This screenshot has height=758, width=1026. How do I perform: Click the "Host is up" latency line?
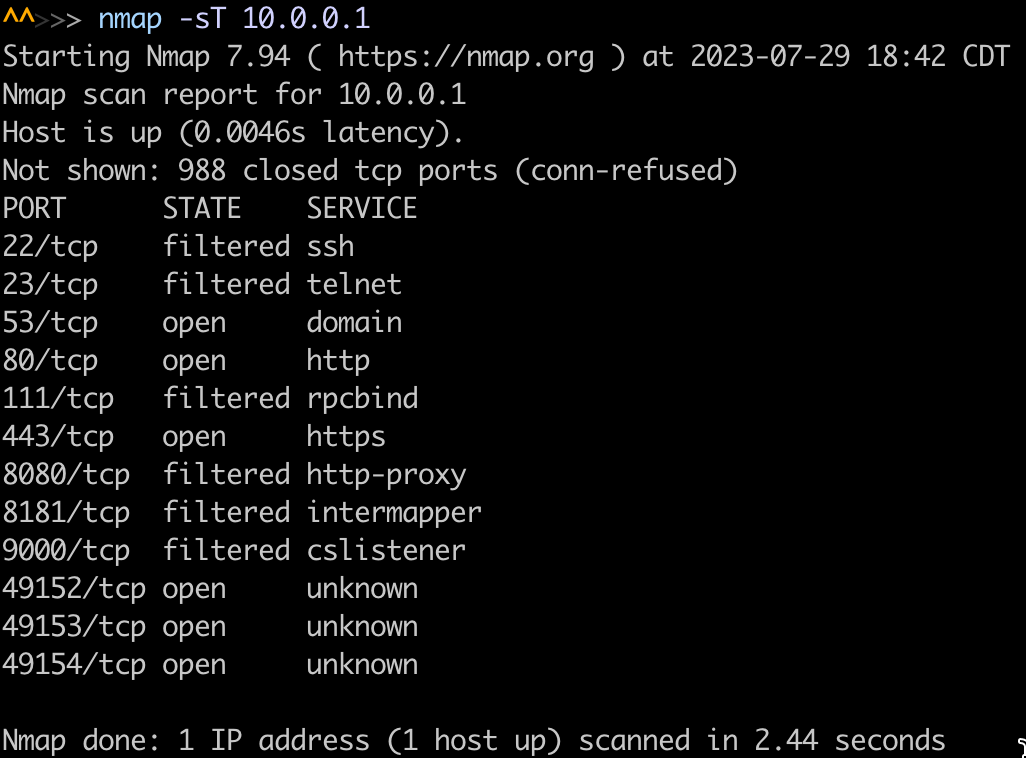click(233, 132)
